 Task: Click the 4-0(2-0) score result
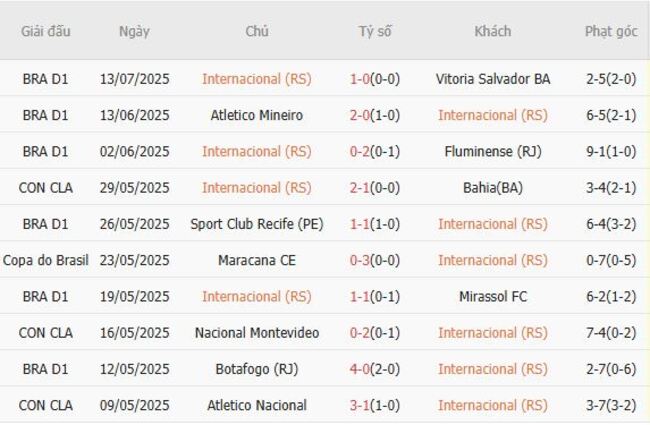tap(375, 369)
